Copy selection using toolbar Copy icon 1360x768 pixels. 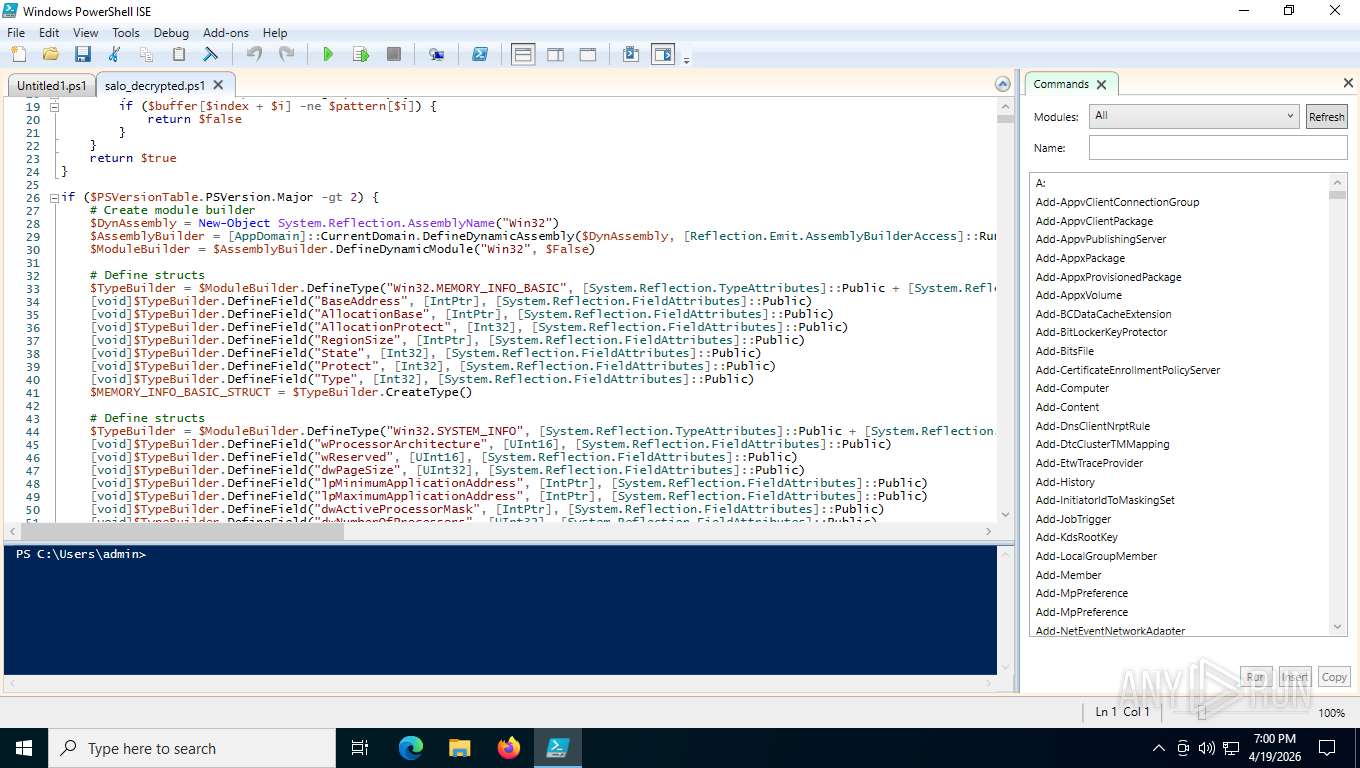(146, 54)
